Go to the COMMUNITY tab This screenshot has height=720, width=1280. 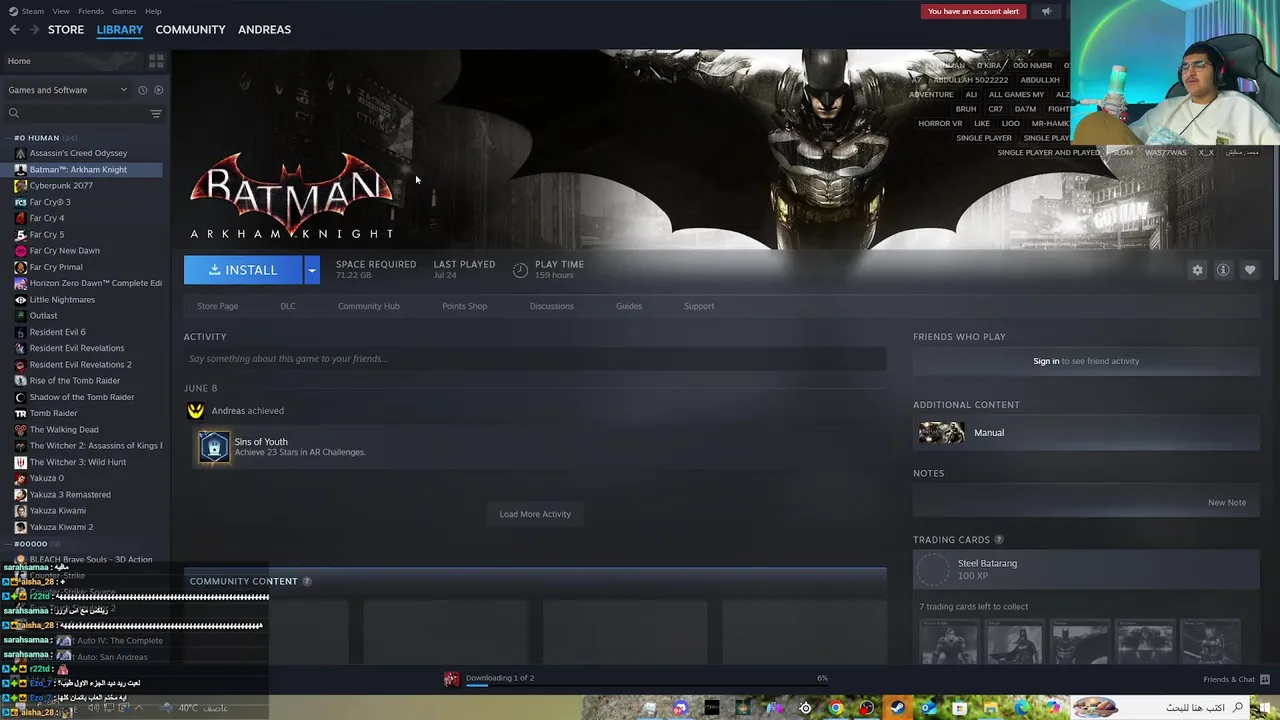click(190, 30)
